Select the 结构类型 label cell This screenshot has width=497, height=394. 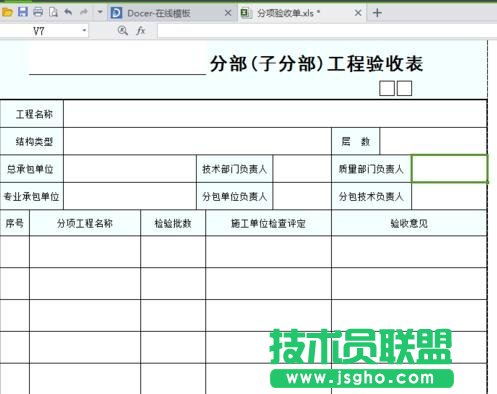[x=32, y=141]
